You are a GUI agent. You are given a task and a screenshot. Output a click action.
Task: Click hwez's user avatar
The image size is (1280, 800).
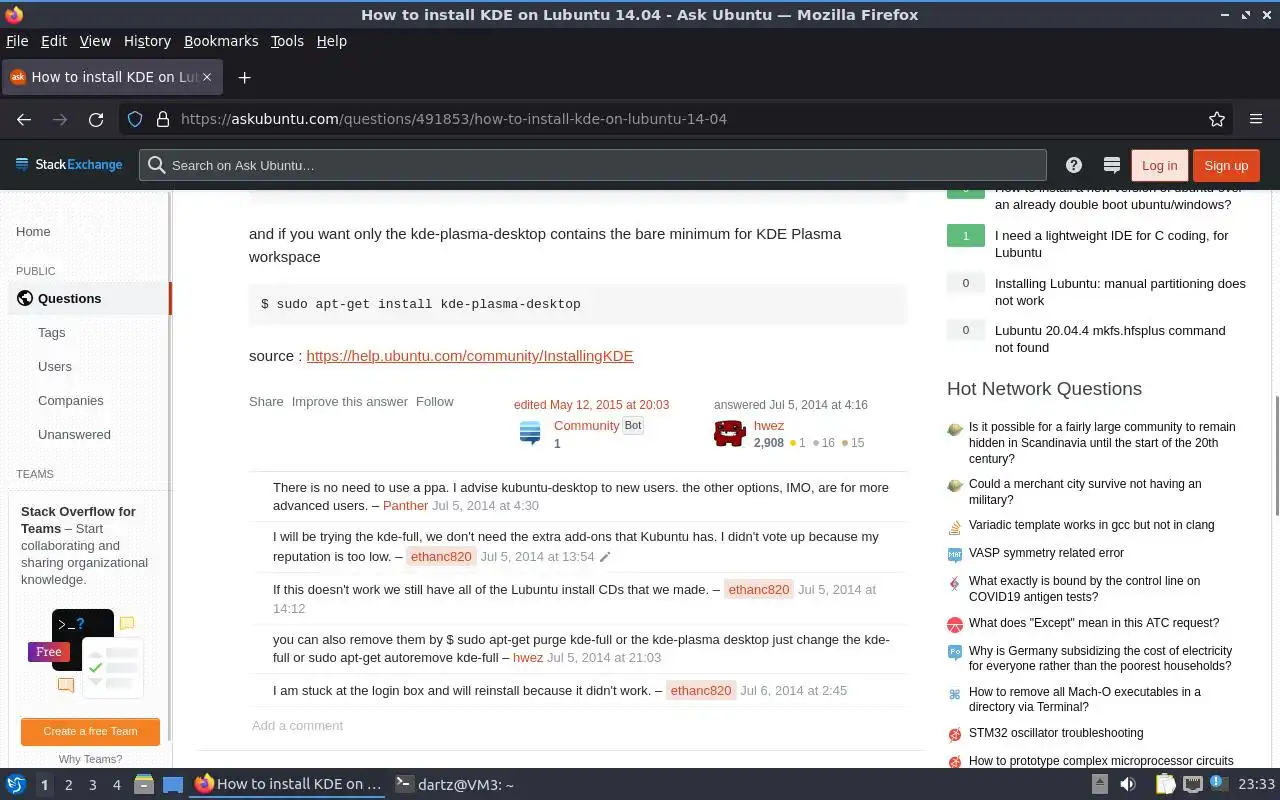click(730, 433)
